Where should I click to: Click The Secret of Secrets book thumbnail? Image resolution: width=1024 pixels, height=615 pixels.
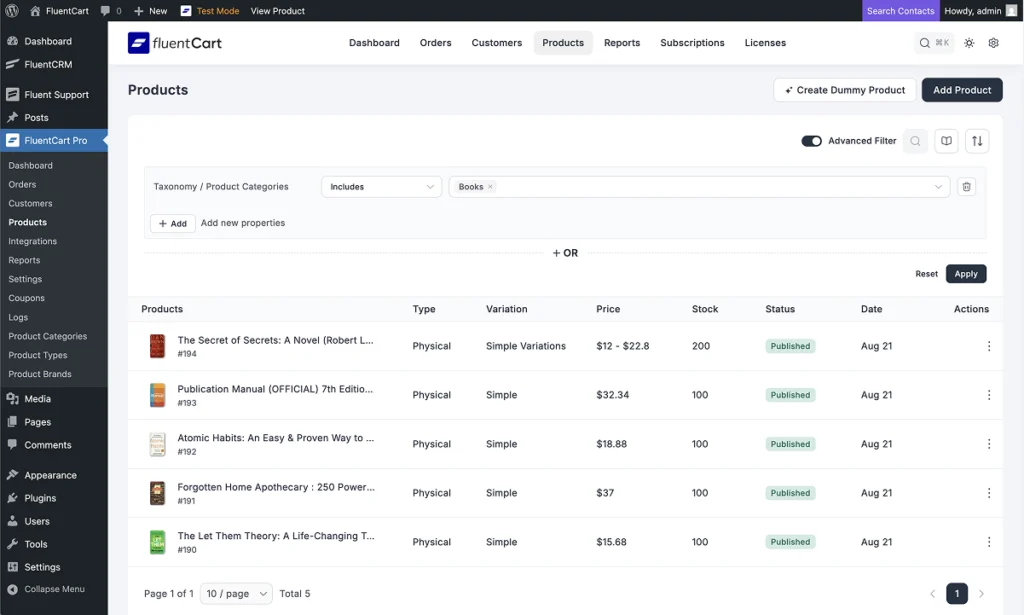pos(157,346)
